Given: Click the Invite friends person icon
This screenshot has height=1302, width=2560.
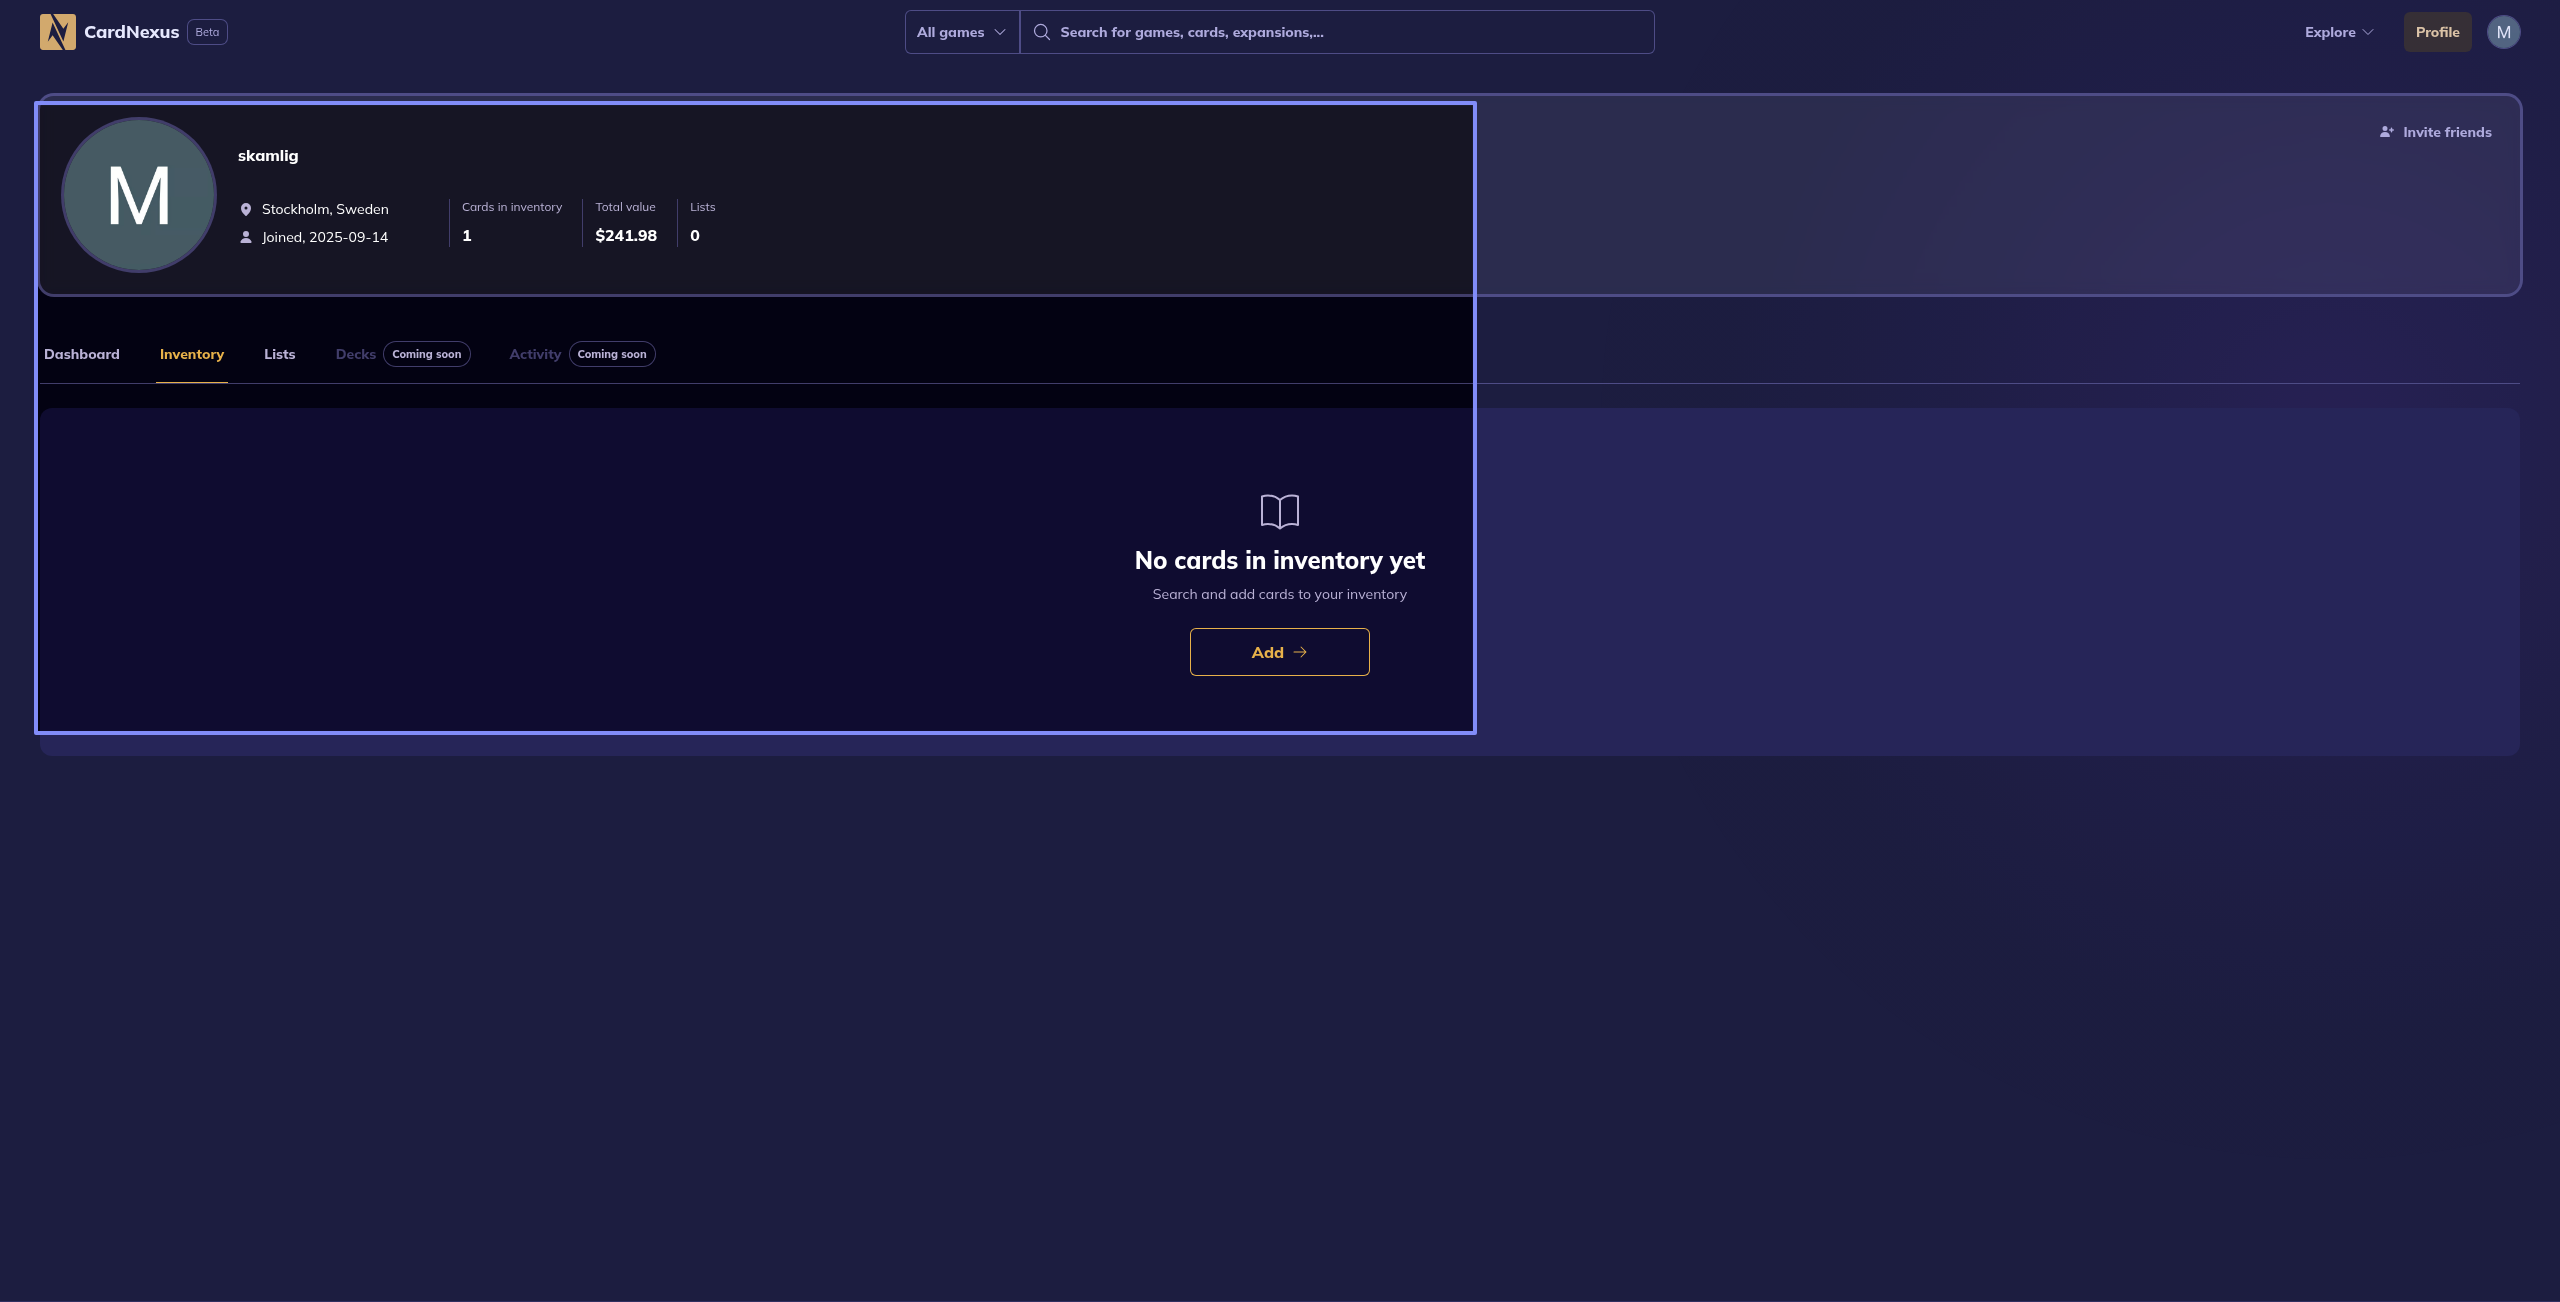Looking at the screenshot, I should (x=2386, y=132).
